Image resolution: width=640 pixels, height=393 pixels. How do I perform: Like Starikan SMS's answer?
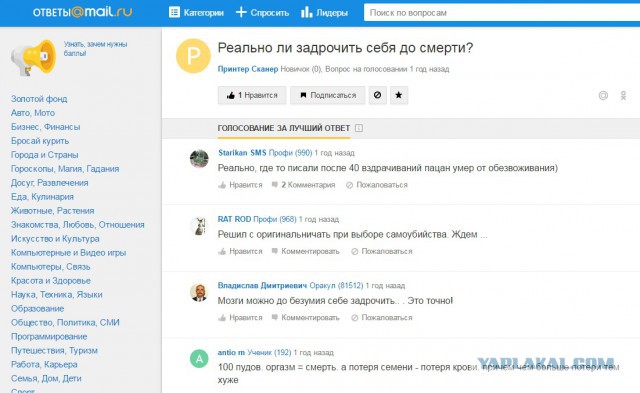click(240, 185)
